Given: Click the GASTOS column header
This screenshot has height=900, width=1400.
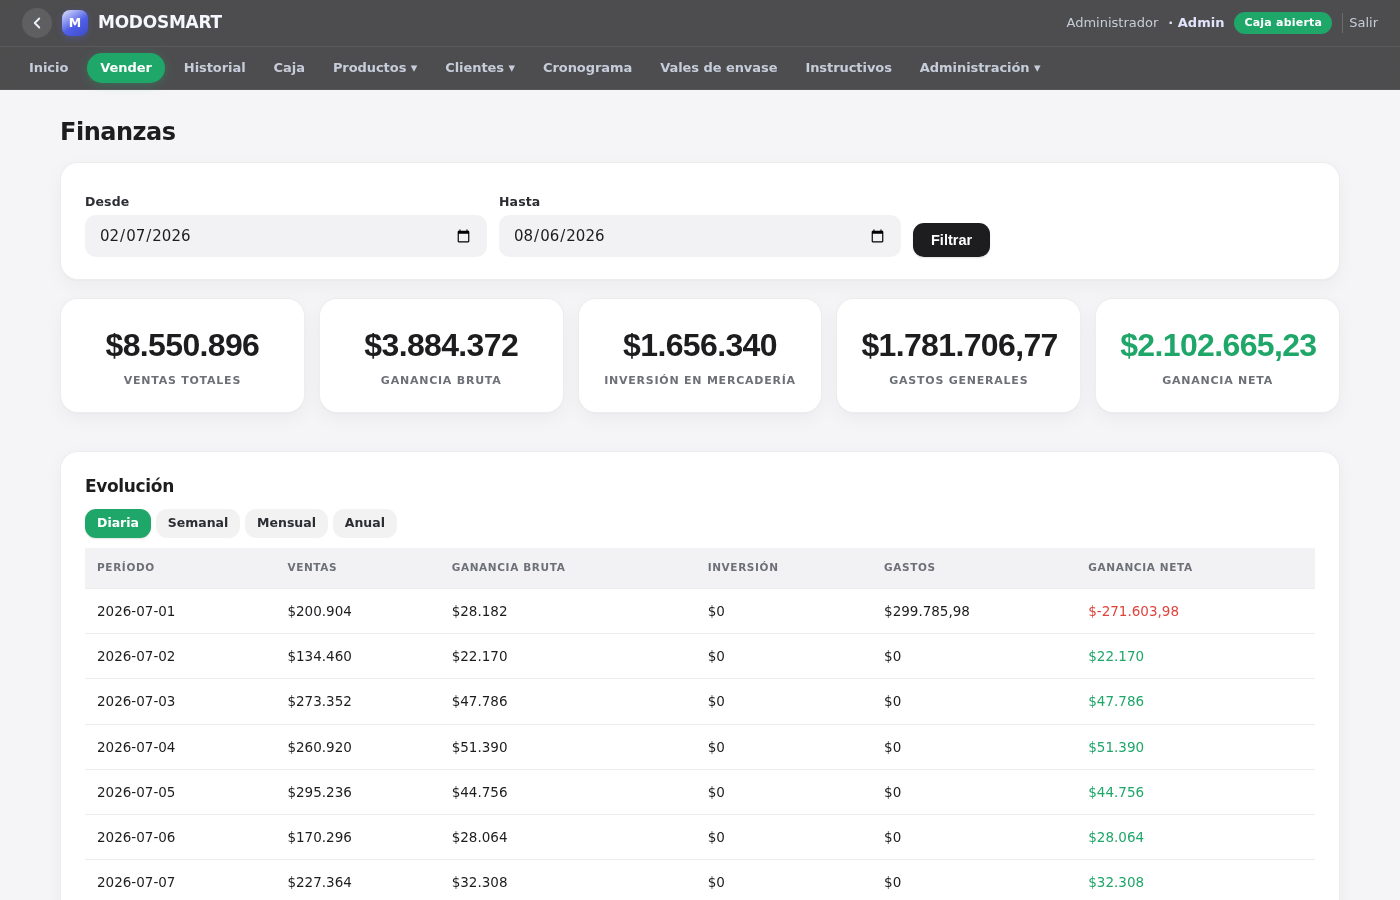Looking at the screenshot, I should [909, 567].
